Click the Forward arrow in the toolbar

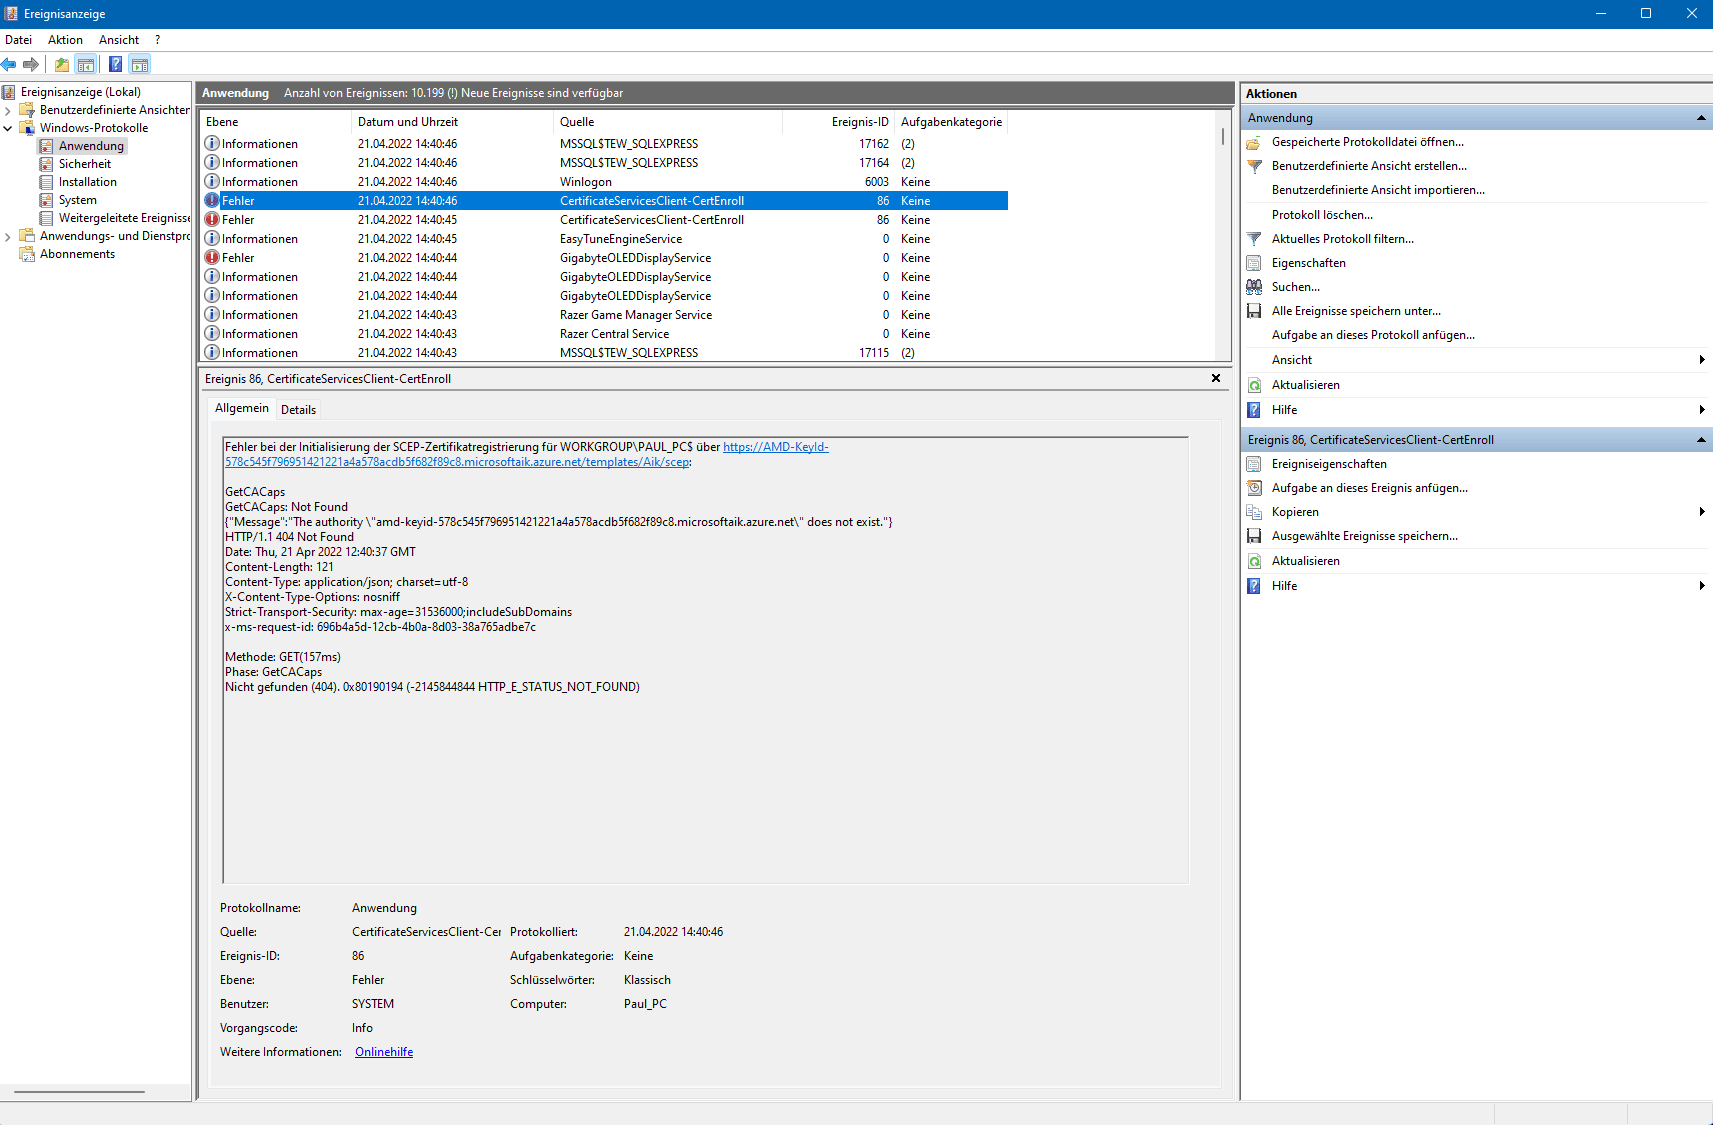tap(31, 65)
